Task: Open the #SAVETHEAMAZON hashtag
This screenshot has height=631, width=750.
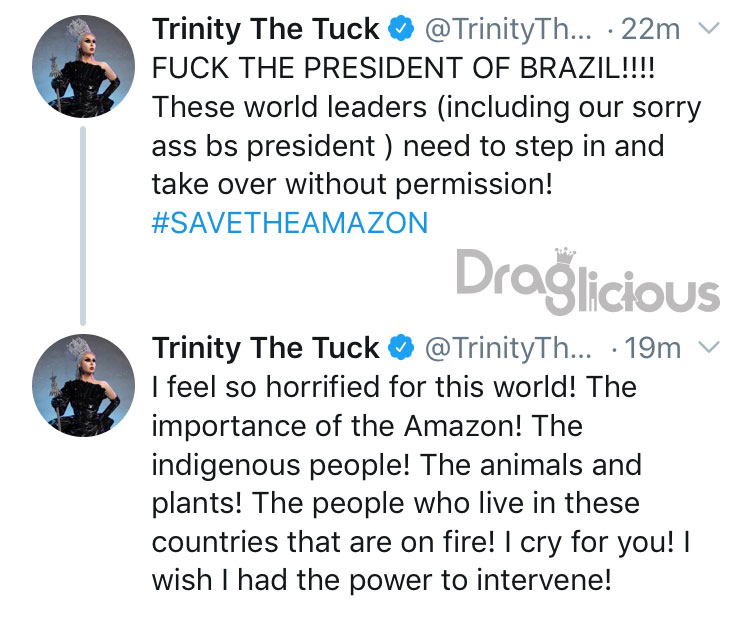Action: pos(290,222)
